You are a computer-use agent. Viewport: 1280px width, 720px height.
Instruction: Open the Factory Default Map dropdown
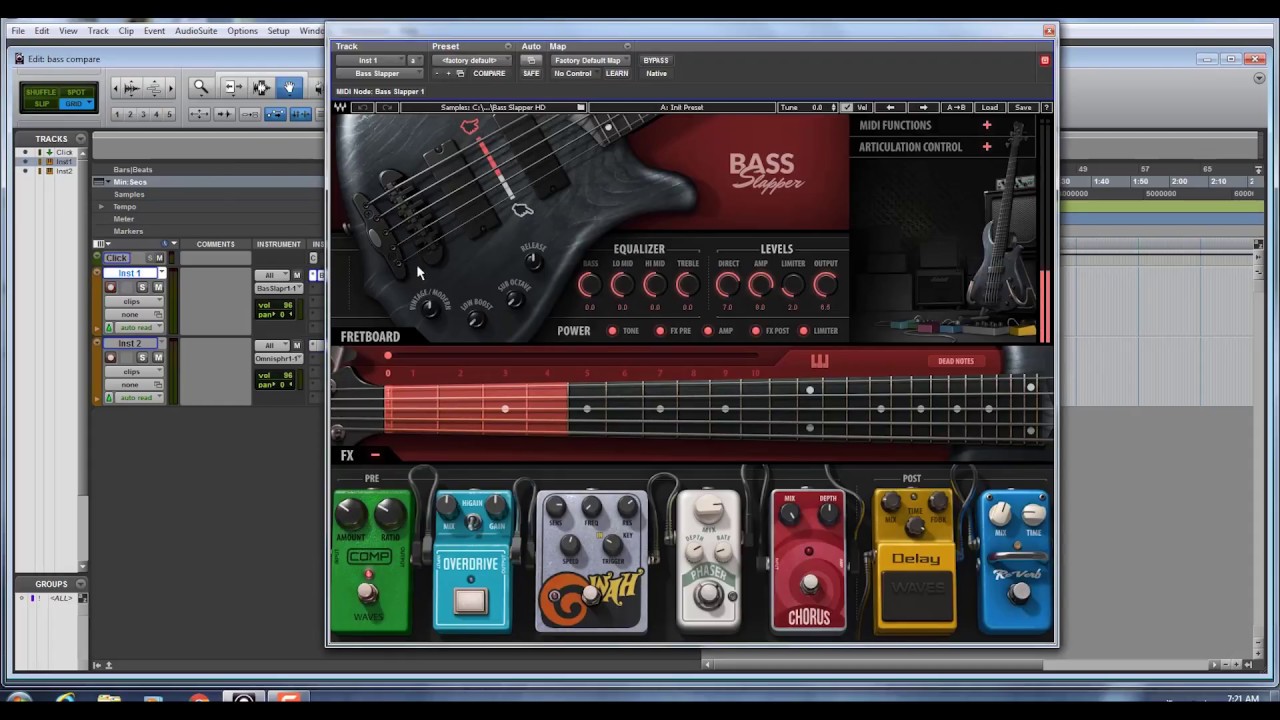590,60
